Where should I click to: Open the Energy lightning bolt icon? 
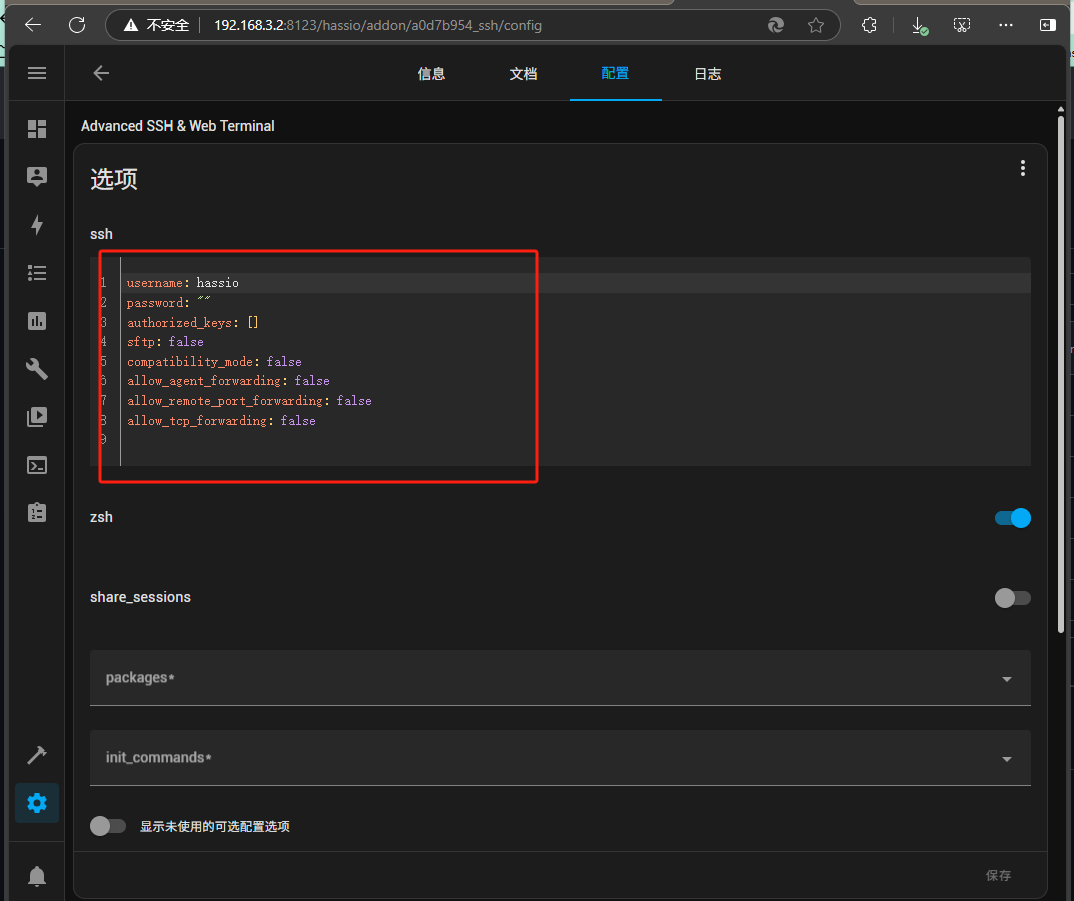click(37, 225)
